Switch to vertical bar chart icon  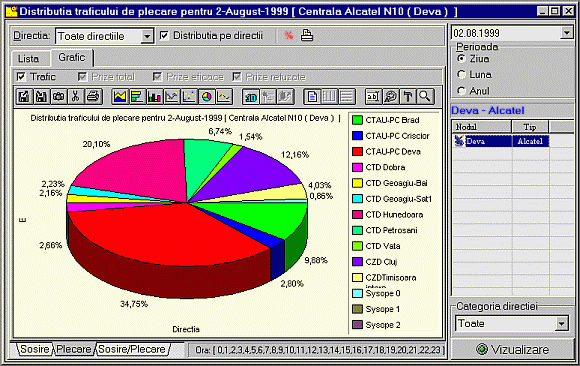[x=154, y=97]
